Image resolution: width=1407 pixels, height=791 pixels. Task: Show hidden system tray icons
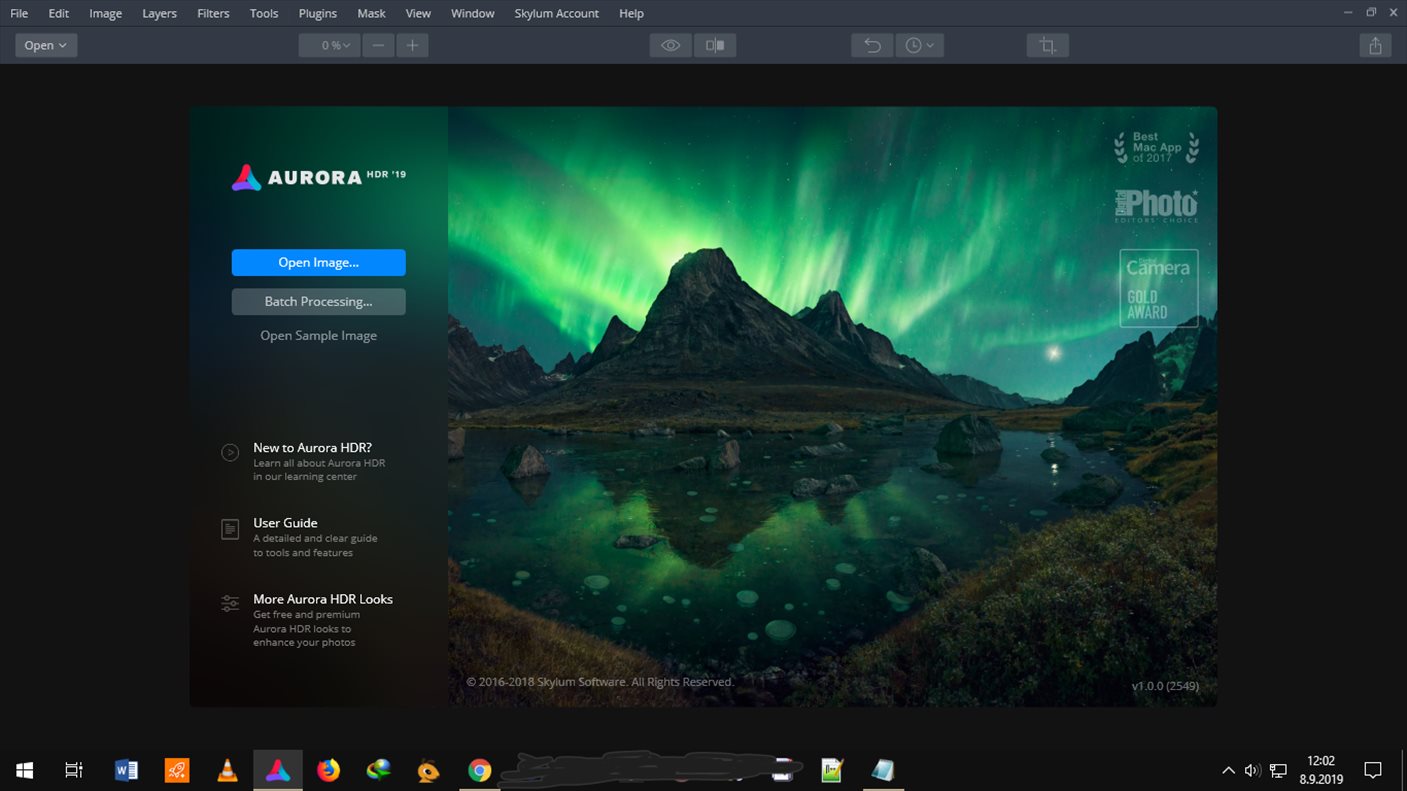tap(1228, 771)
